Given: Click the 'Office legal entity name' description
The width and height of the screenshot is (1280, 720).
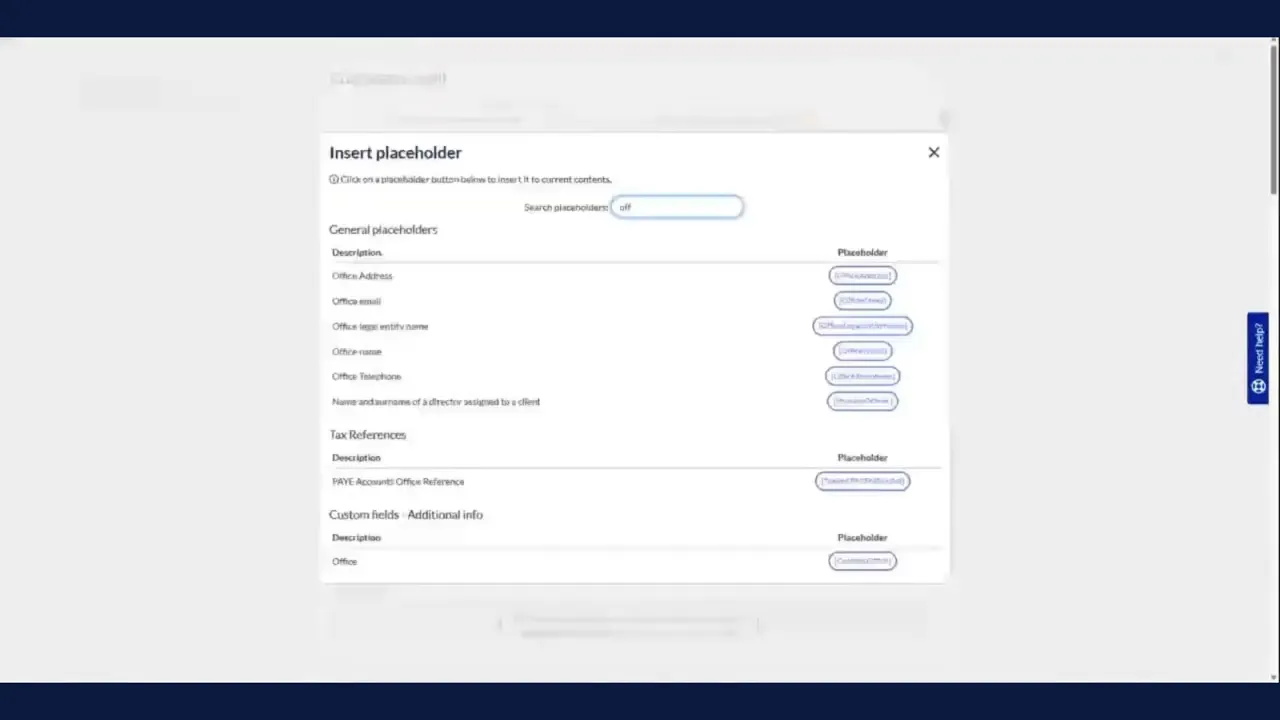Looking at the screenshot, I should coord(380,326).
